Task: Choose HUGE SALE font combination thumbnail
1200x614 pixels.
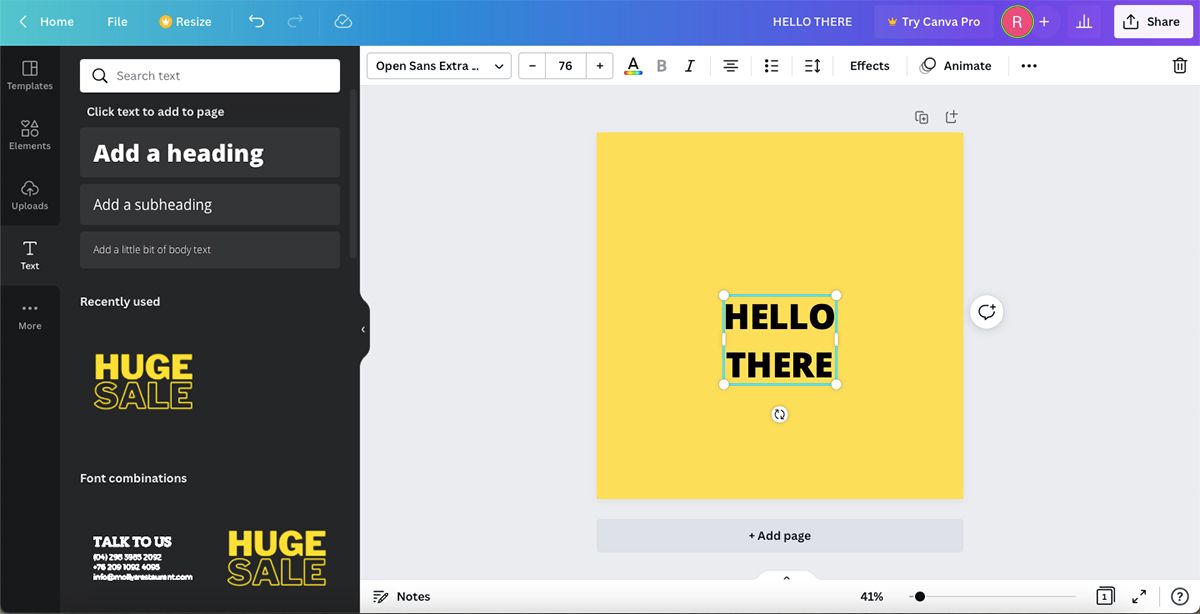Action: pos(276,557)
